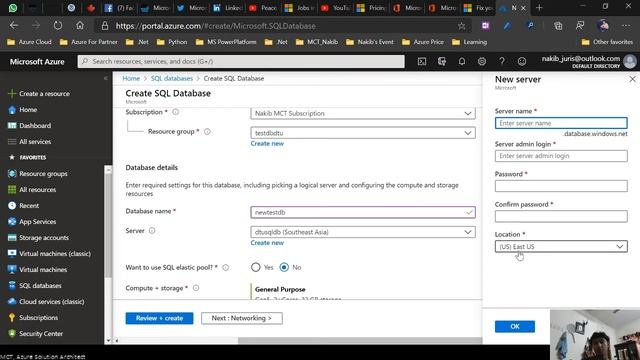Click browser back arrow
The width and height of the screenshot is (640, 360).
[x=14, y=26]
